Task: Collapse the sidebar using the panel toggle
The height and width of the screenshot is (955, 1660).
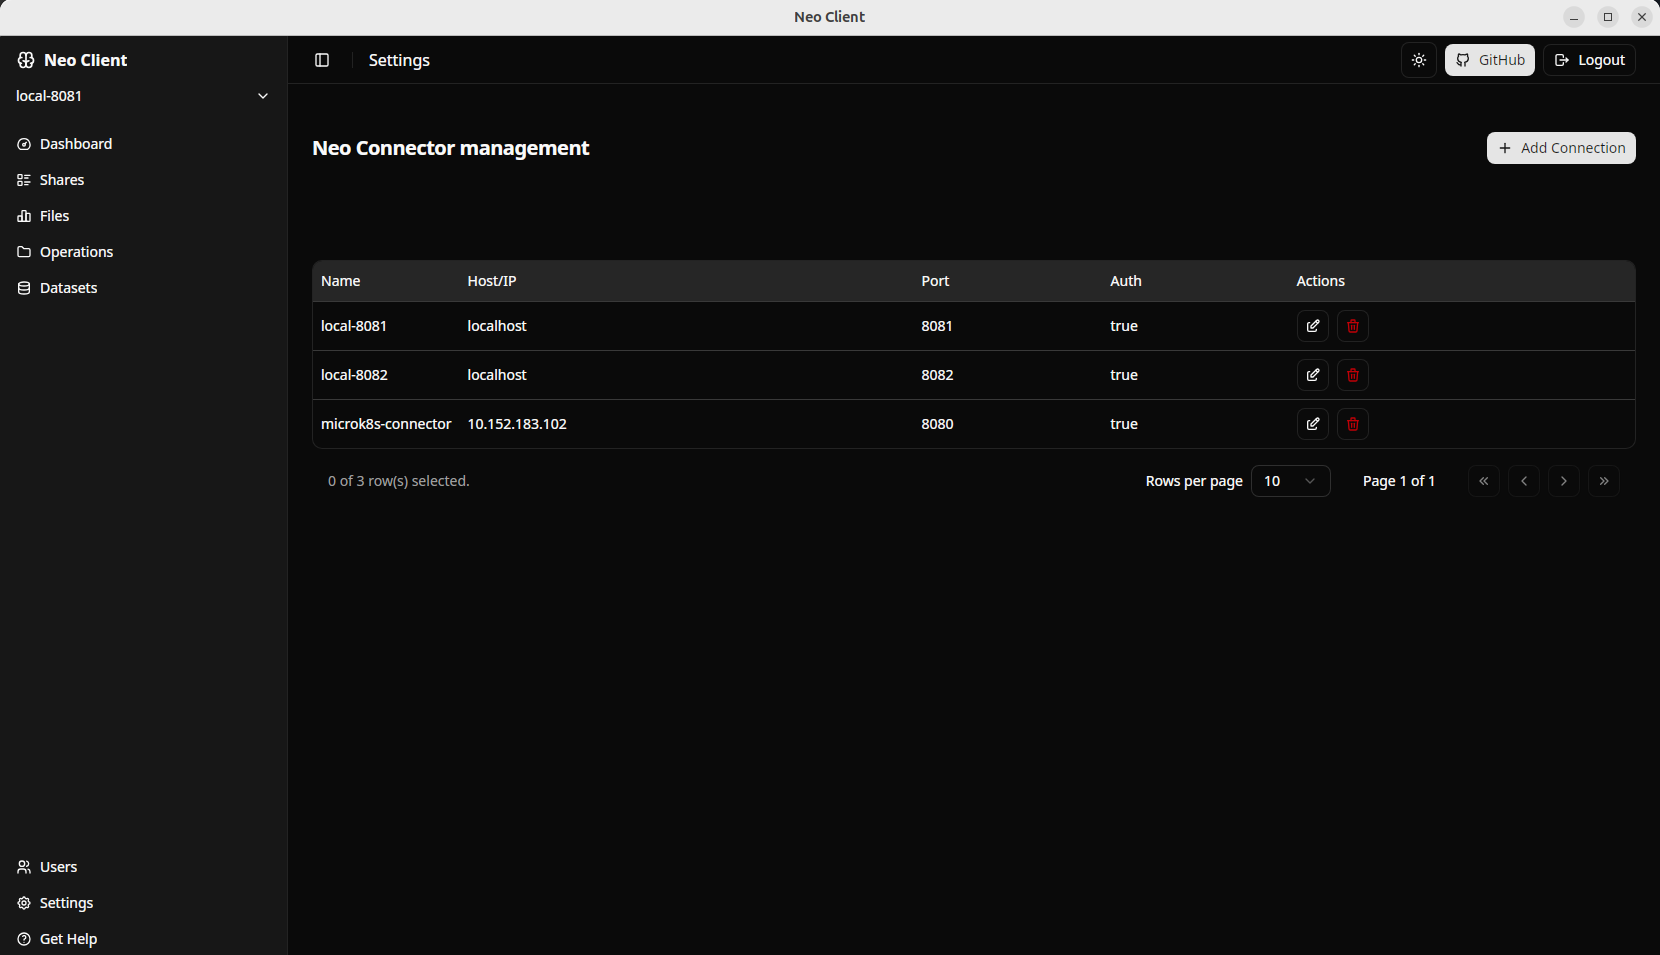Action: pyautogui.click(x=322, y=60)
